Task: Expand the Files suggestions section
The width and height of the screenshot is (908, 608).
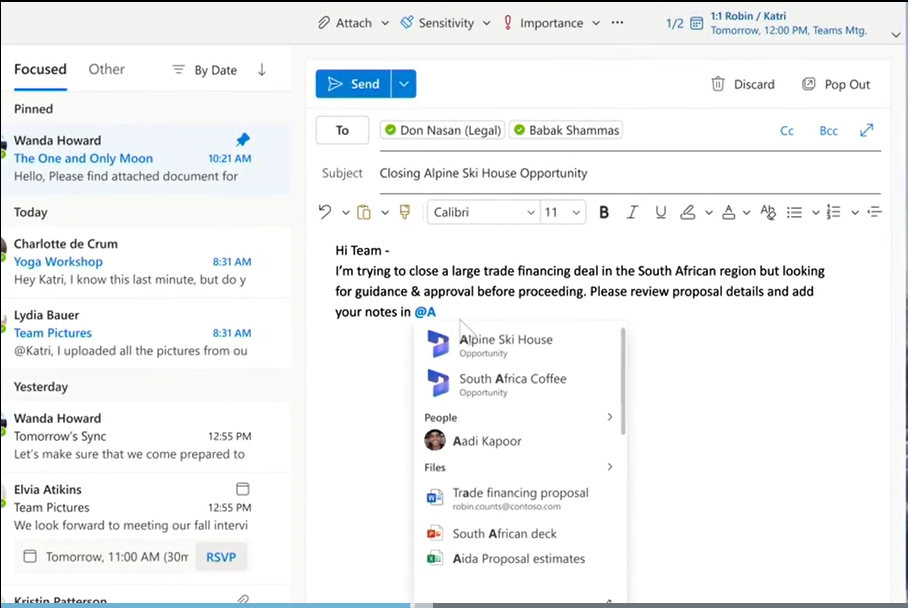Action: pyautogui.click(x=610, y=467)
